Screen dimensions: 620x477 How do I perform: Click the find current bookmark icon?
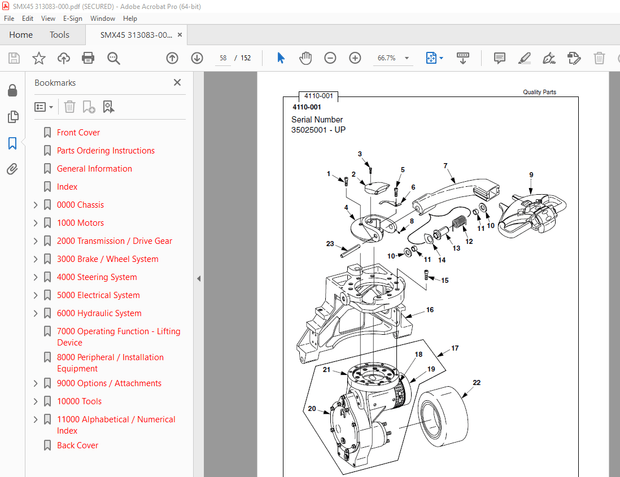point(108,107)
